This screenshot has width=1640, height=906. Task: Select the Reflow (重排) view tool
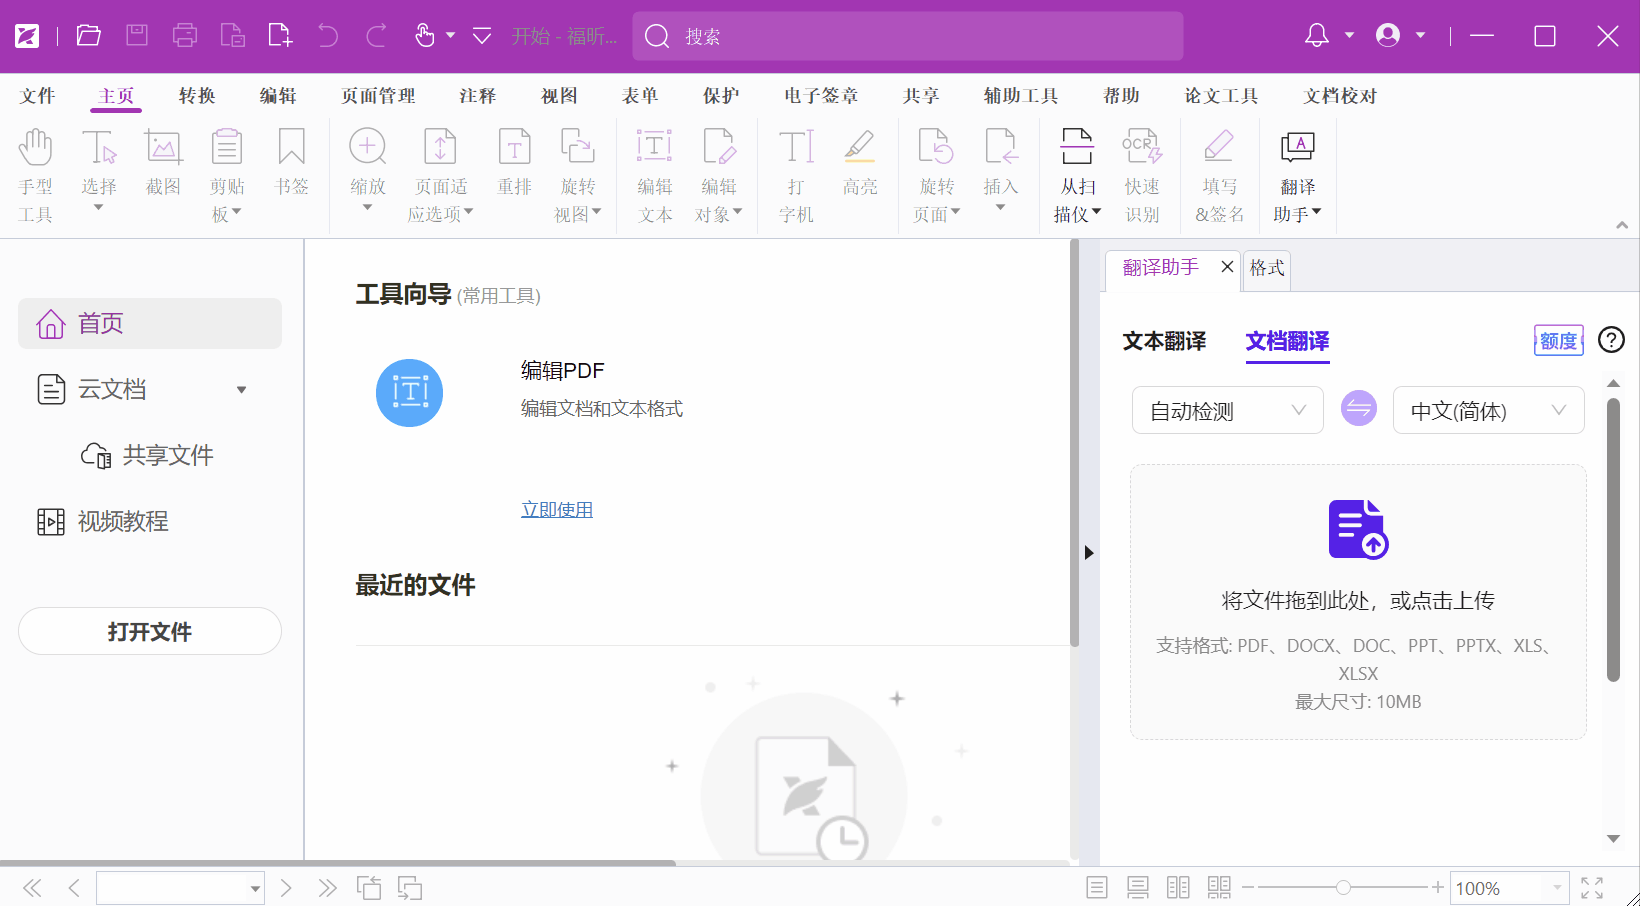(x=514, y=162)
